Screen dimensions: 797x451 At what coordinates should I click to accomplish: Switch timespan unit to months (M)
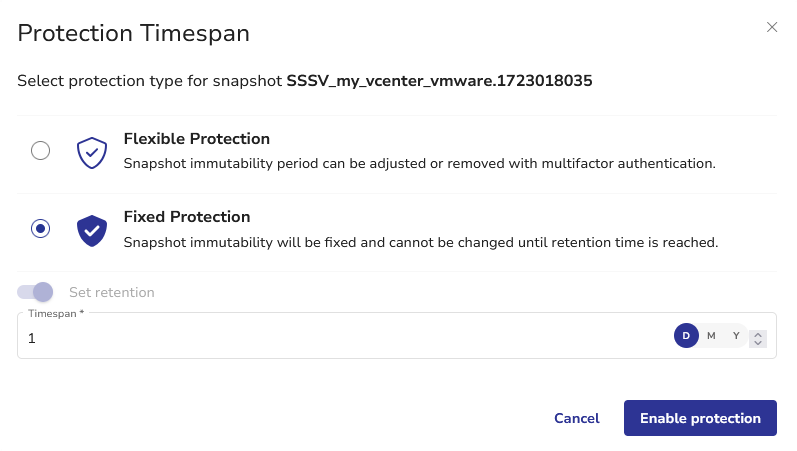711,336
